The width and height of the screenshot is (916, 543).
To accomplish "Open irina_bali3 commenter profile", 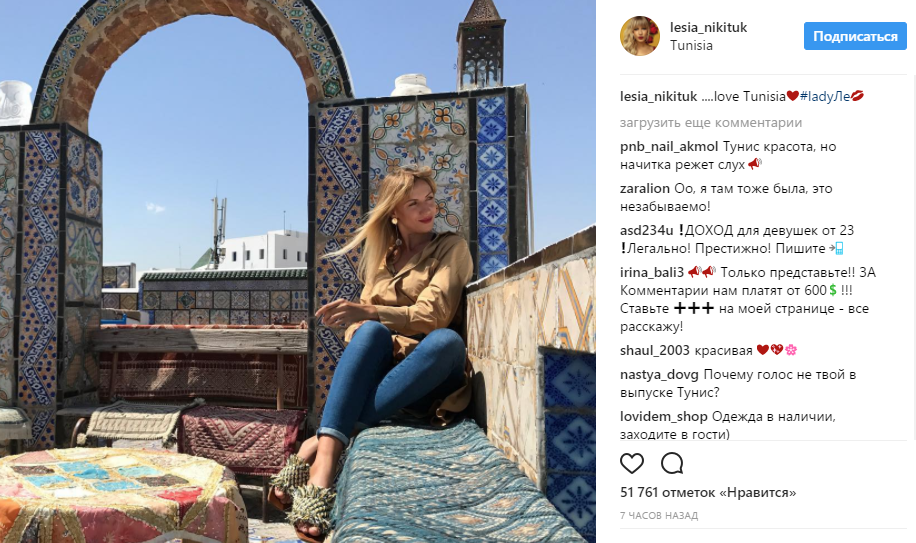I will click(652, 273).
